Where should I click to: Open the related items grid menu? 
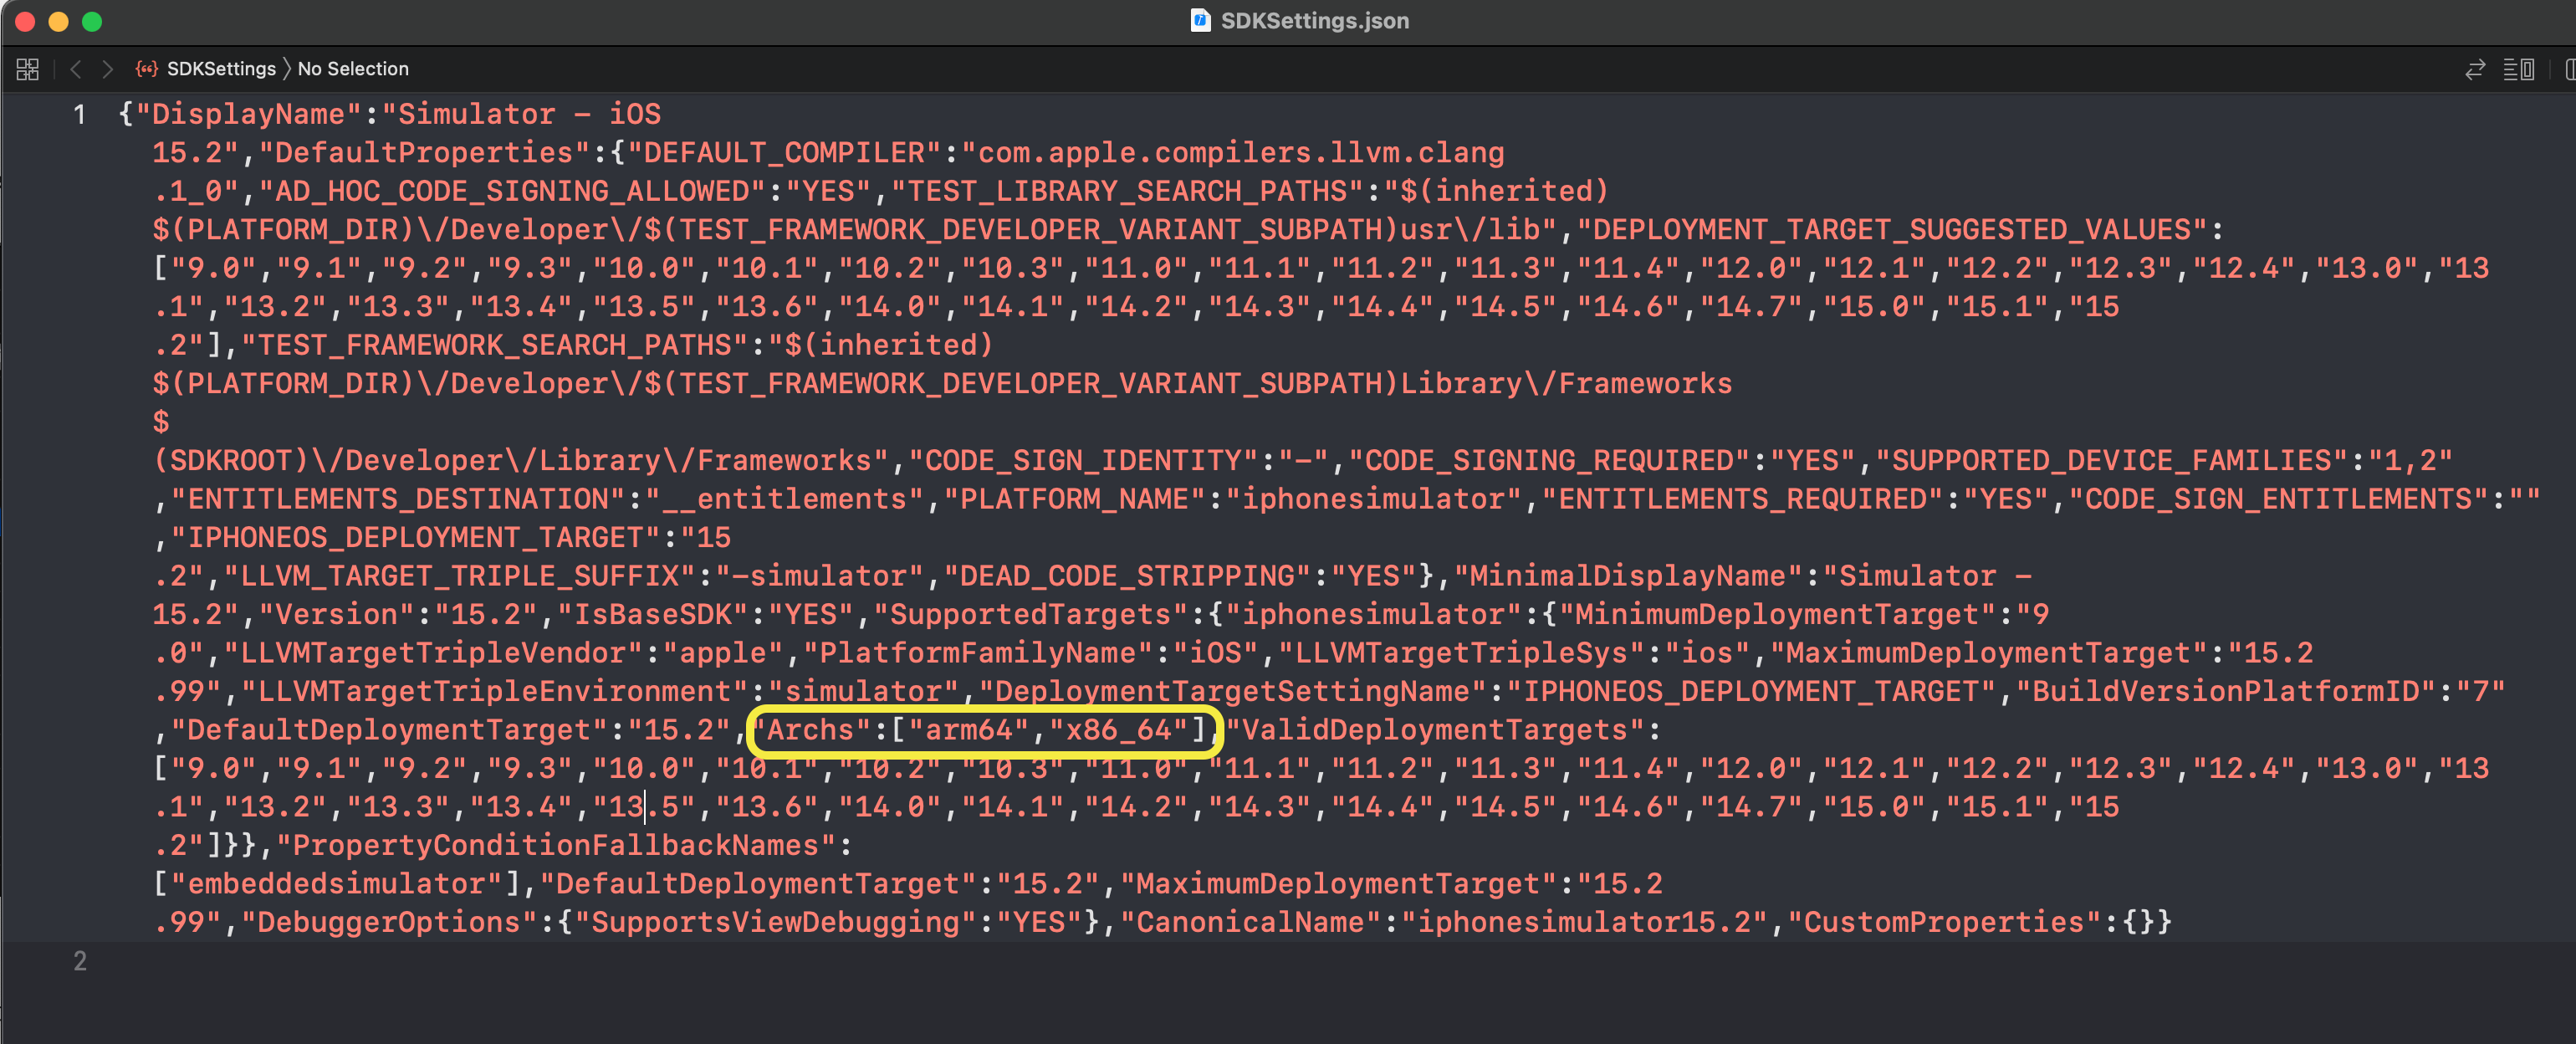click(27, 69)
